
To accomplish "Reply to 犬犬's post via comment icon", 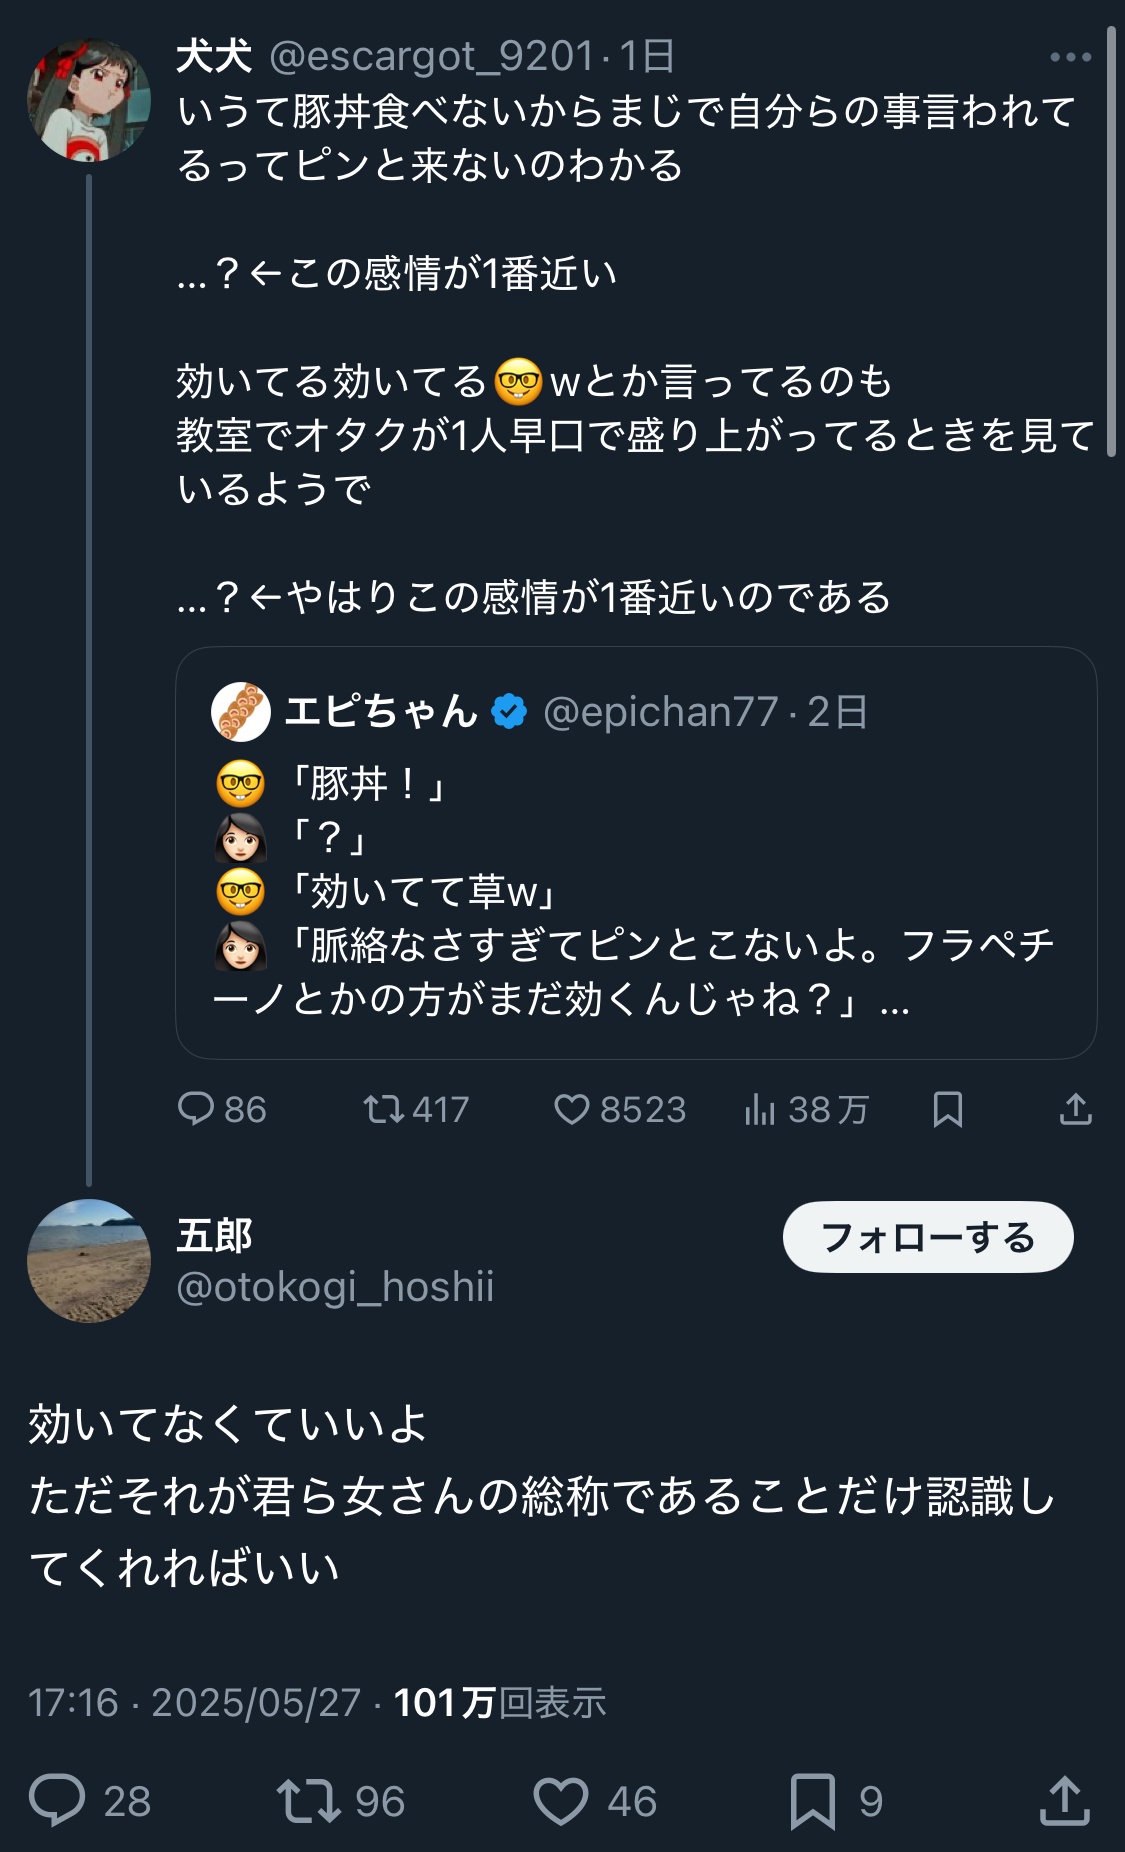I will click(196, 1109).
